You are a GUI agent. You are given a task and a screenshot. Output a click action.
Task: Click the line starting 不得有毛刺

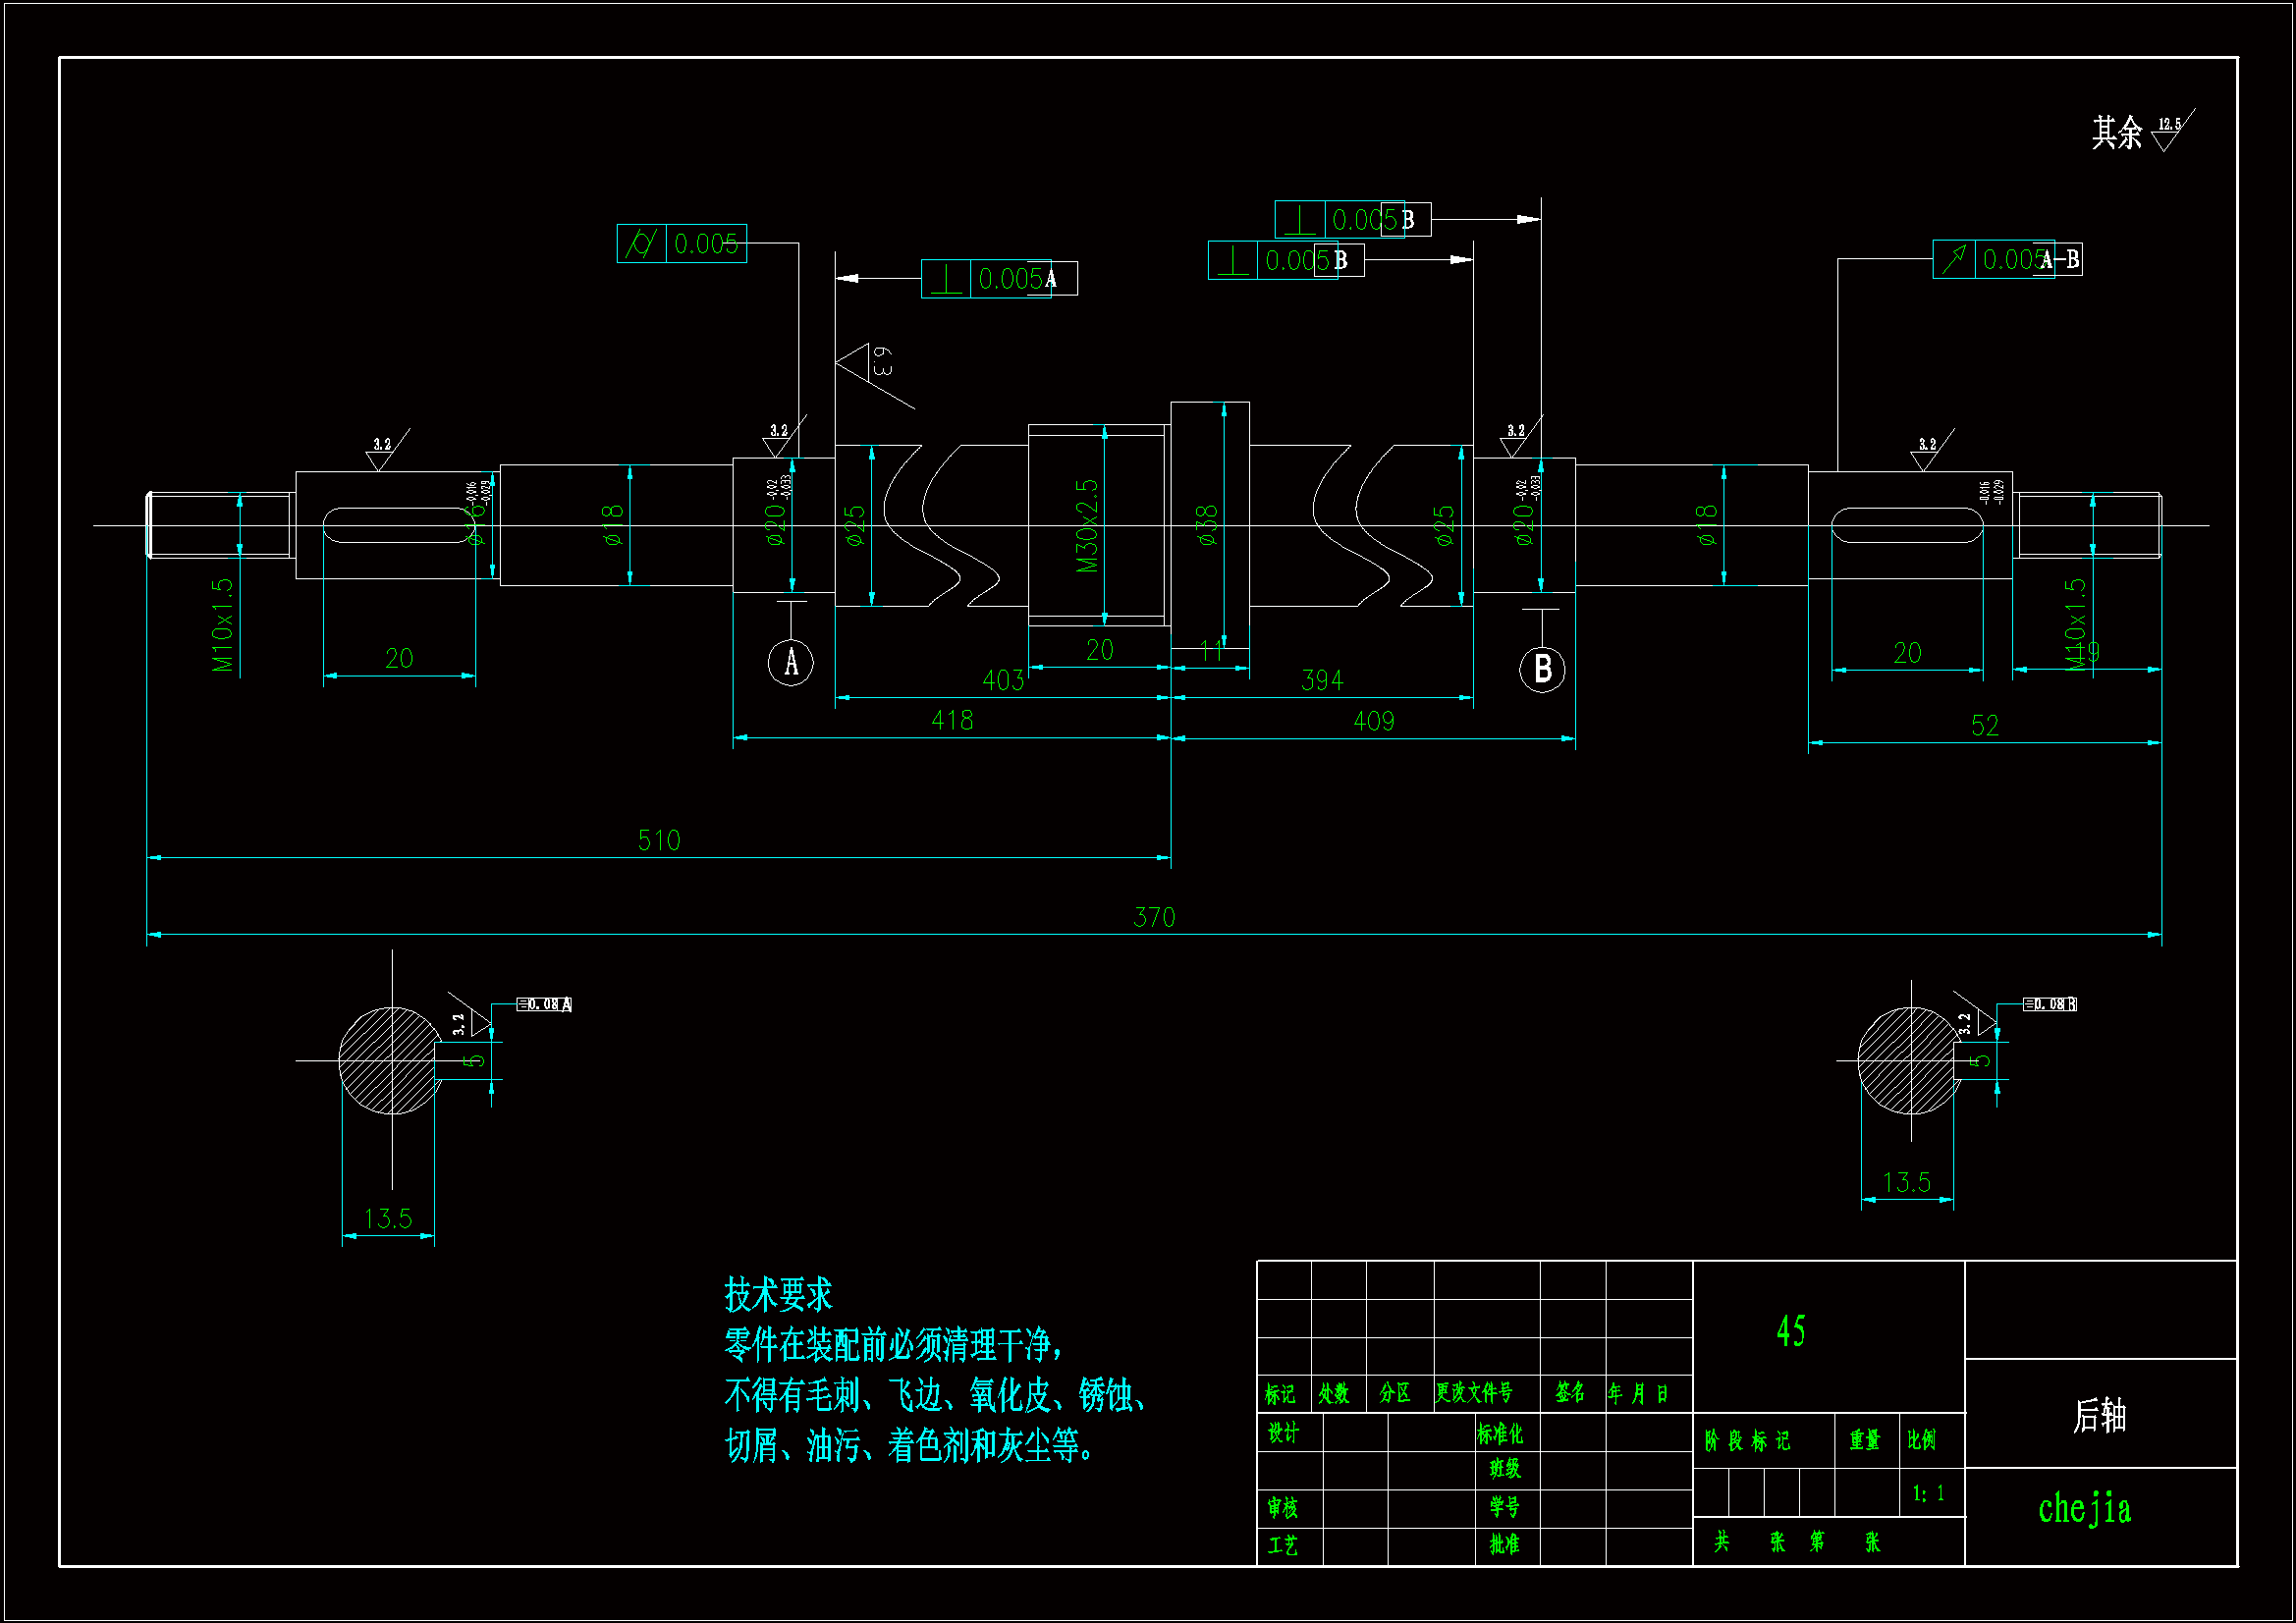coord(934,1395)
